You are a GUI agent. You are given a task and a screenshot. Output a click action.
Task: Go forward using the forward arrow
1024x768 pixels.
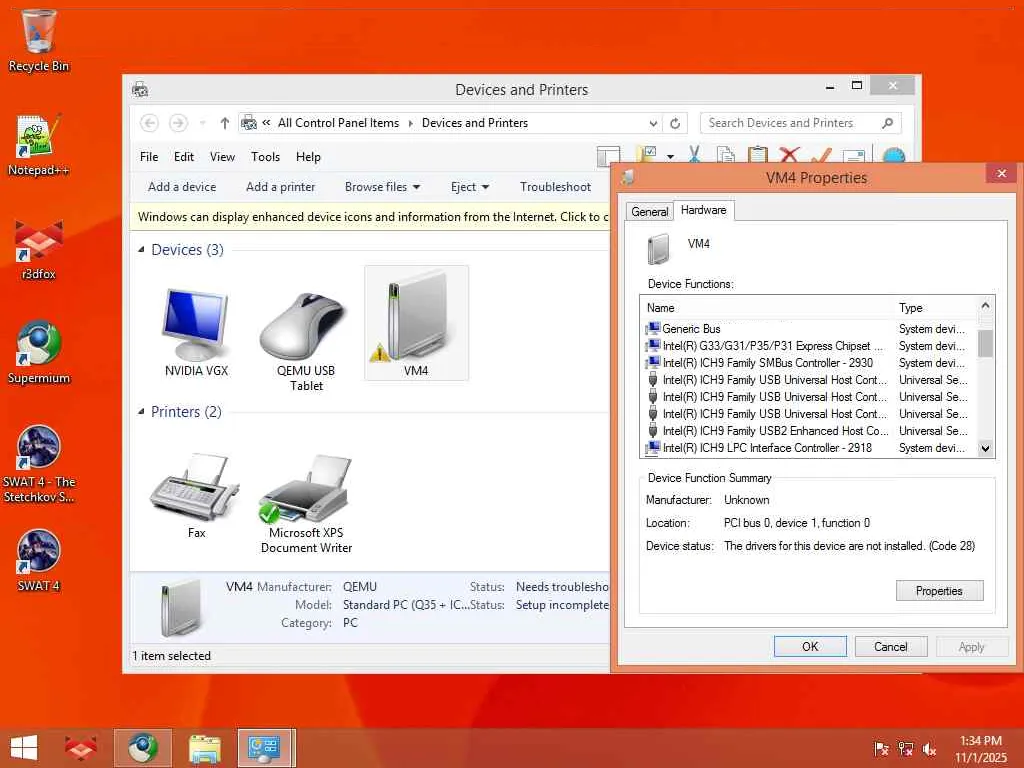click(178, 123)
